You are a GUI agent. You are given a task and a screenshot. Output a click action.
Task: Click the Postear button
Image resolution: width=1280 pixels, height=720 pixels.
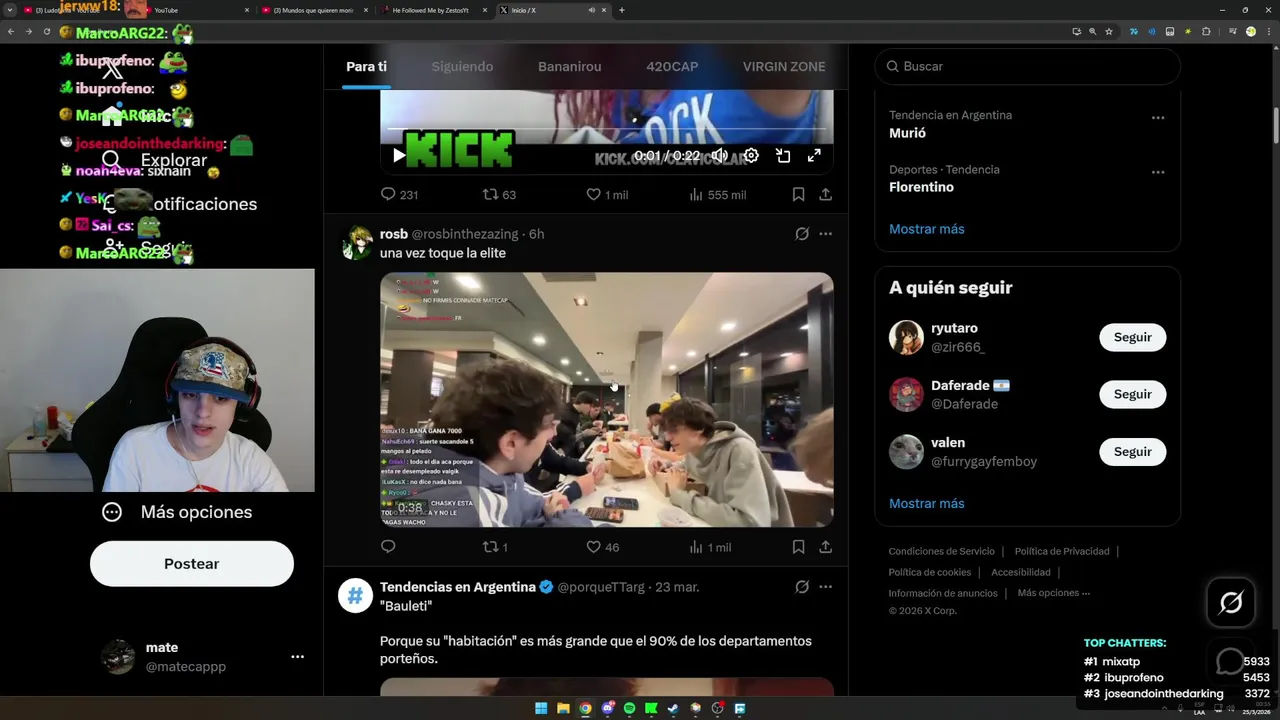(192, 564)
